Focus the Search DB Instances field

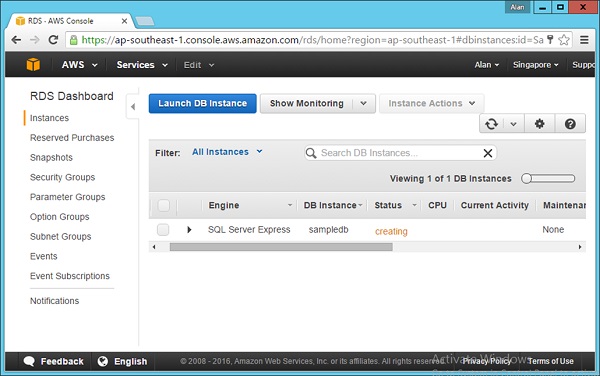click(400, 153)
